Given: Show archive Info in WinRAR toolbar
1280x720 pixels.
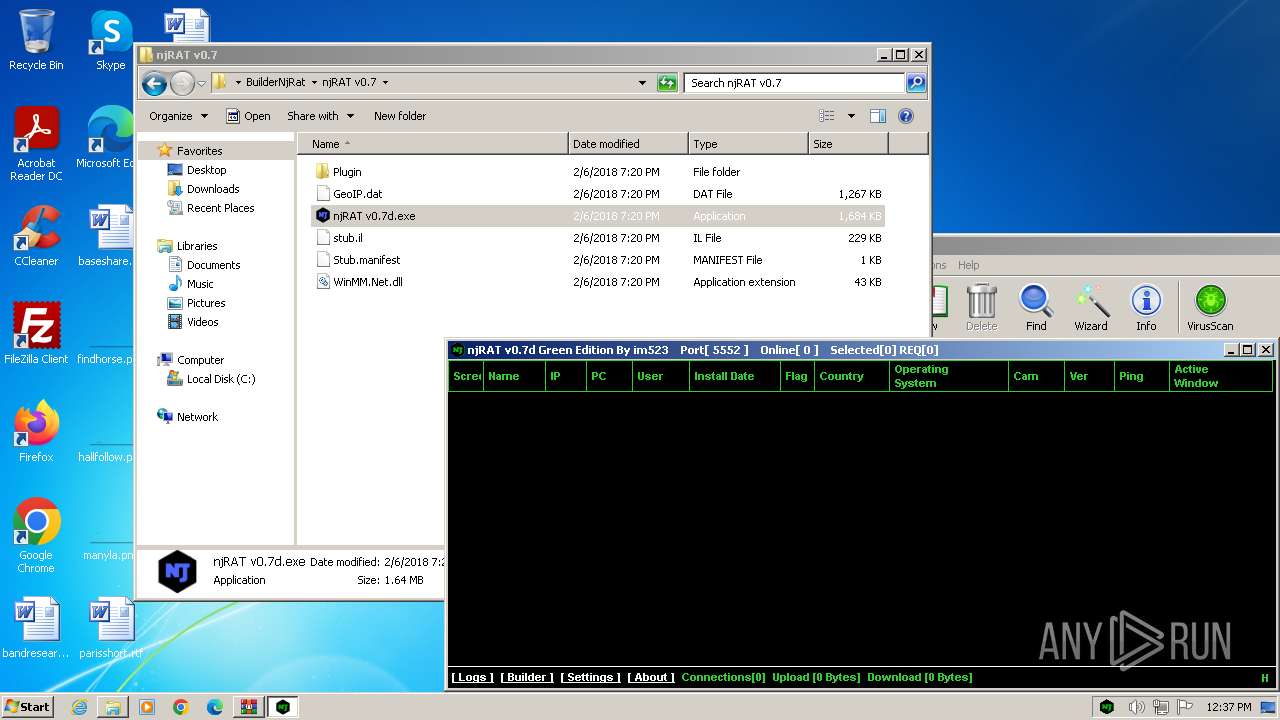Looking at the screenshot, I should point(1146,308).
